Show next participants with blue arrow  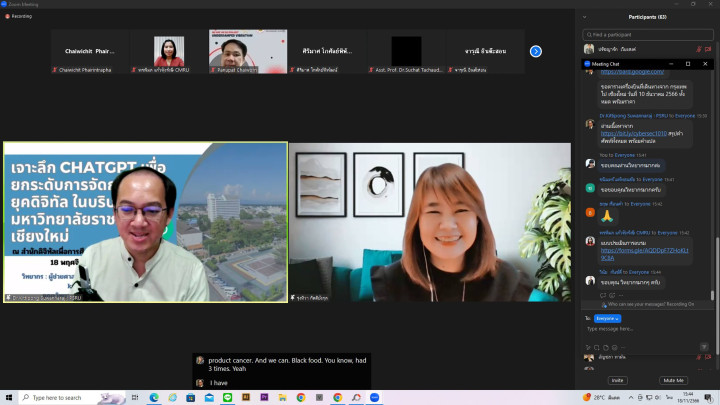tap(535, 51)
